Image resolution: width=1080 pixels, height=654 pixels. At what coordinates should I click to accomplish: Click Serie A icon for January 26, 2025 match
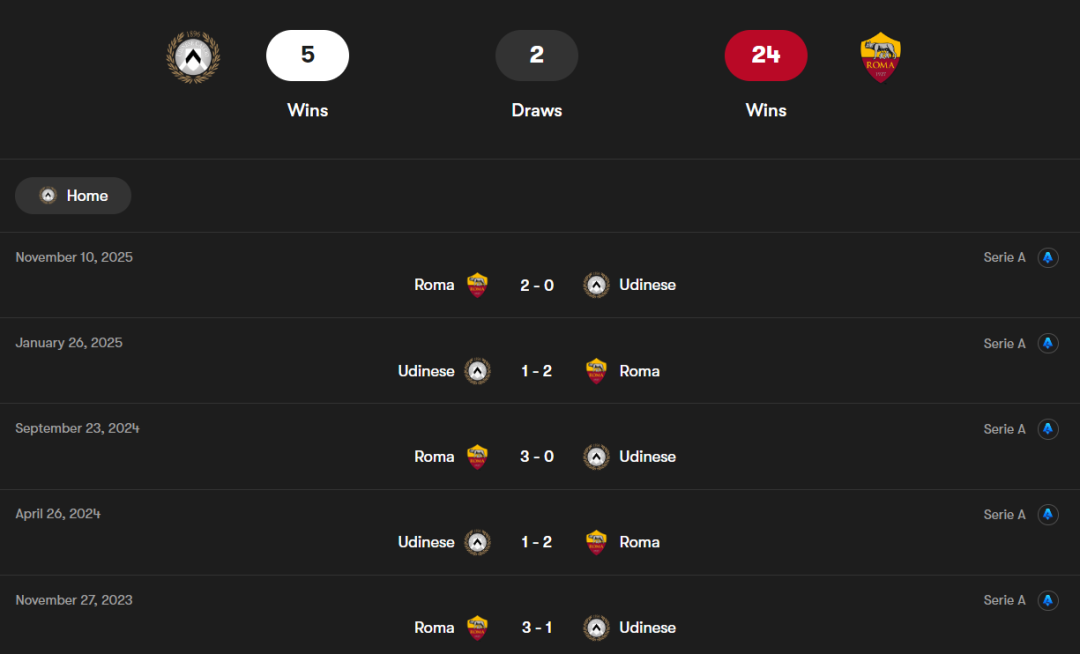point(1048,344)
